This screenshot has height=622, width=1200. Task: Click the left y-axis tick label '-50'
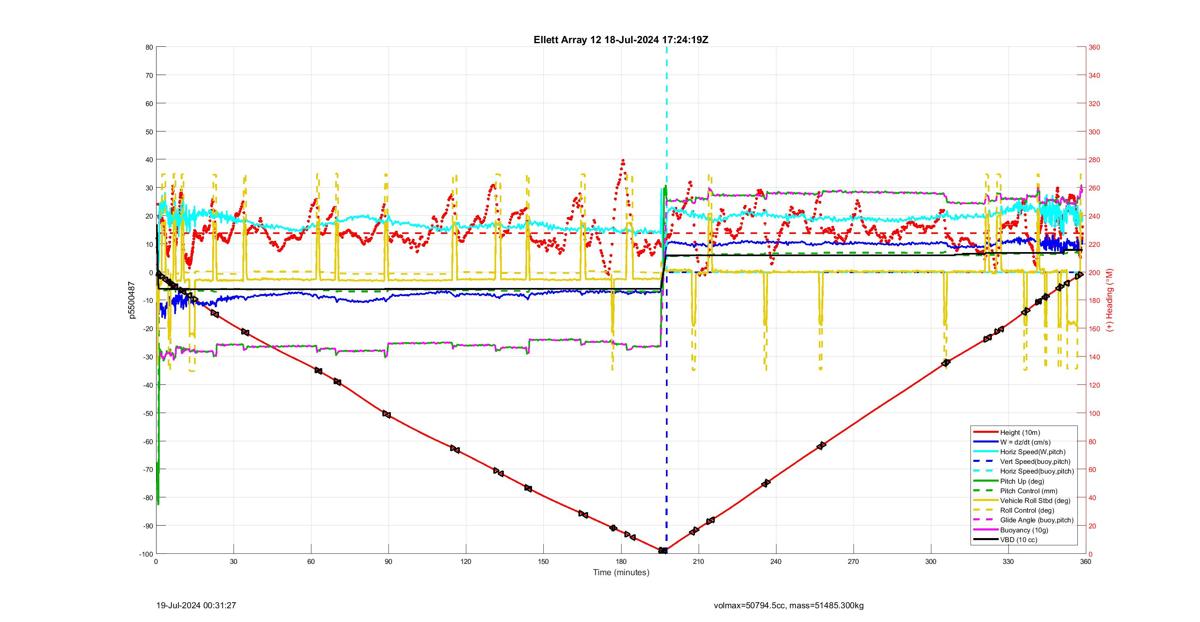click(x=146, y=413)
